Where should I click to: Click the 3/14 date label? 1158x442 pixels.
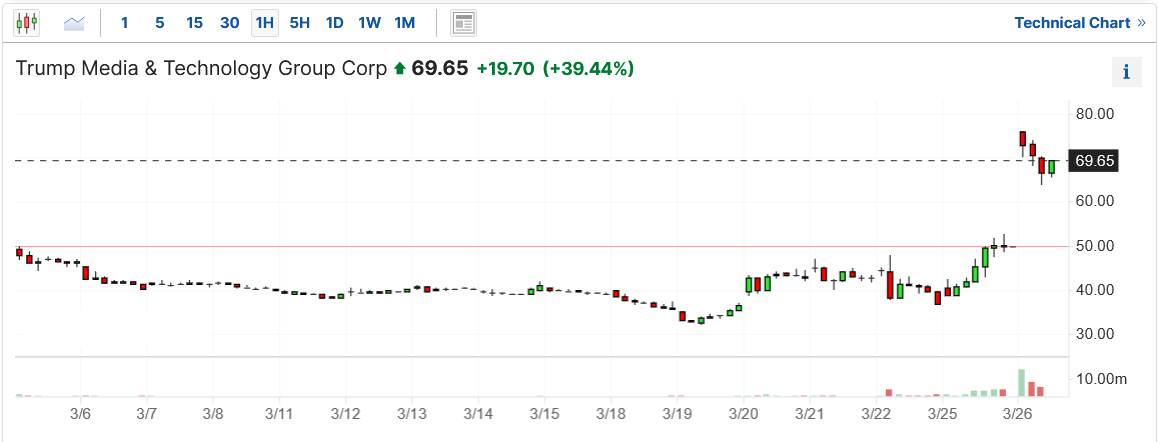478,413
